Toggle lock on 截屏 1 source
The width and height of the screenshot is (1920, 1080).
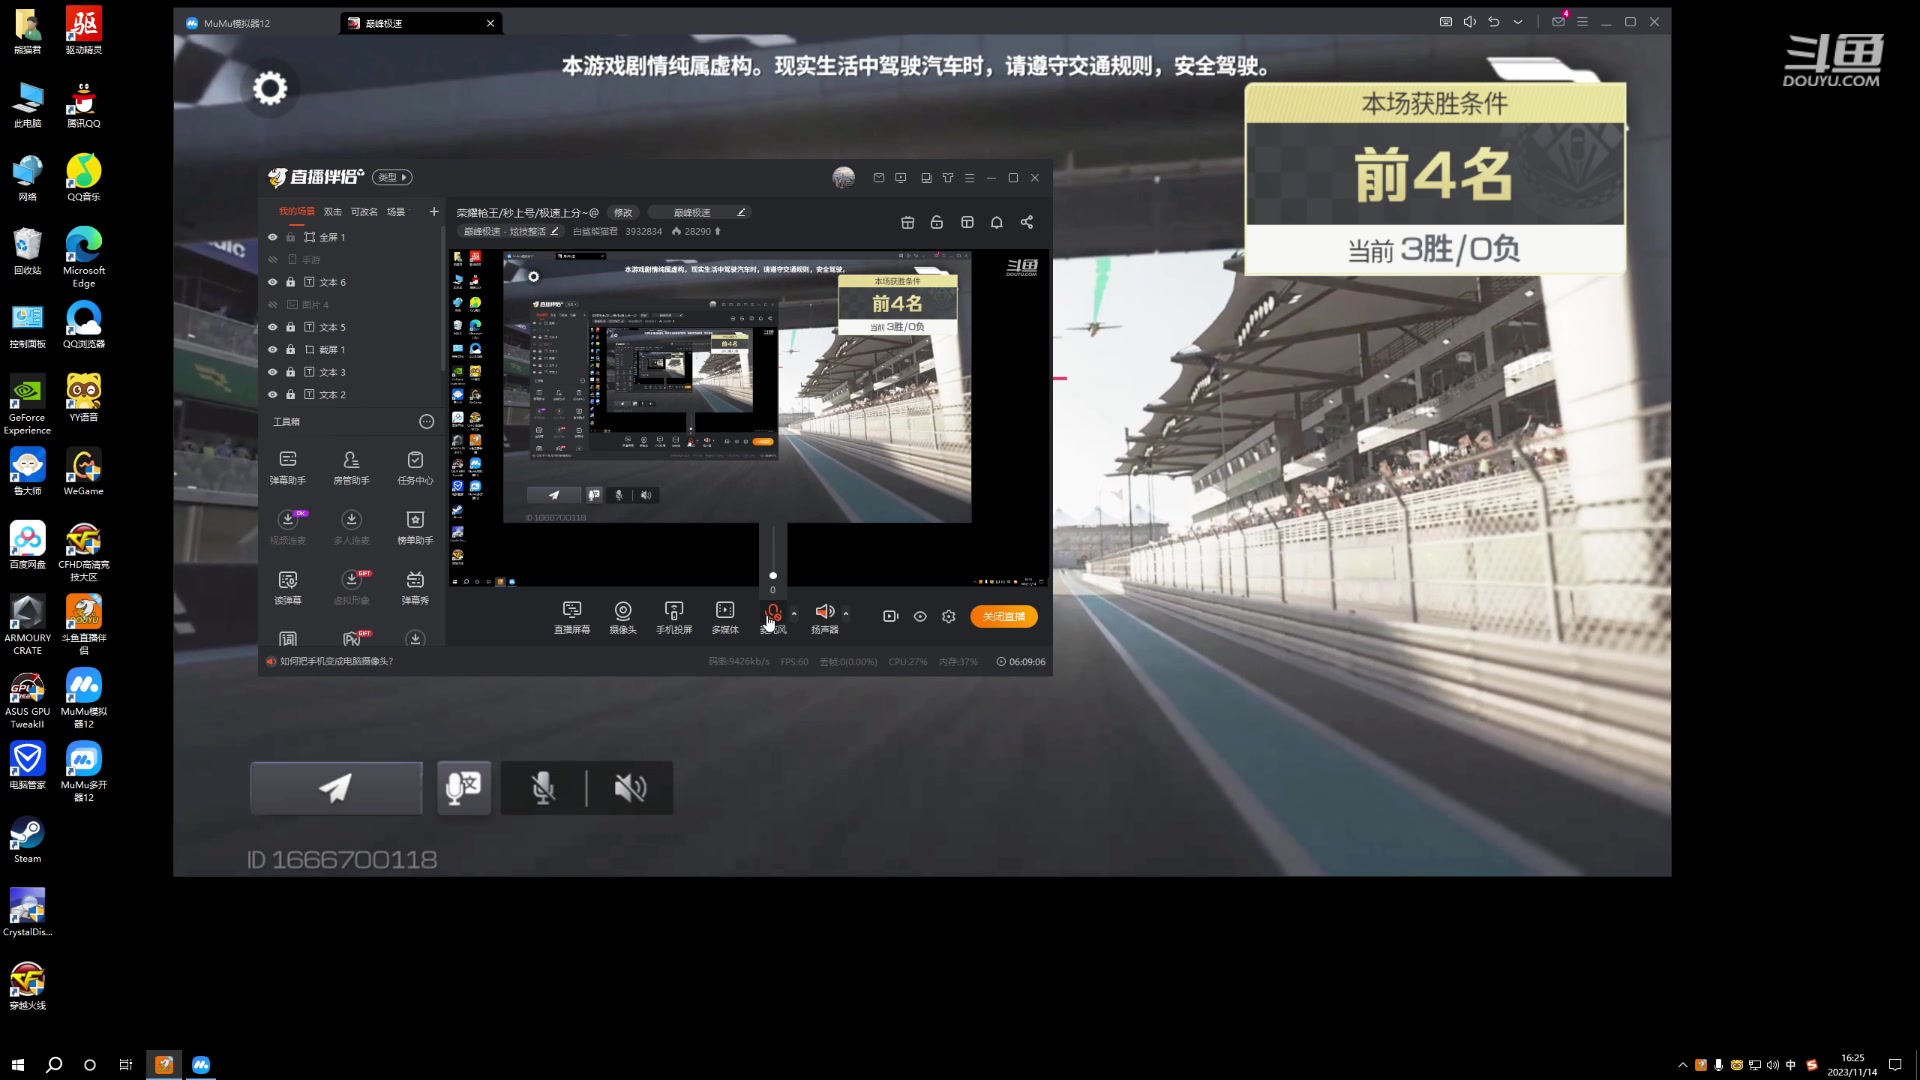coord(291,349)
